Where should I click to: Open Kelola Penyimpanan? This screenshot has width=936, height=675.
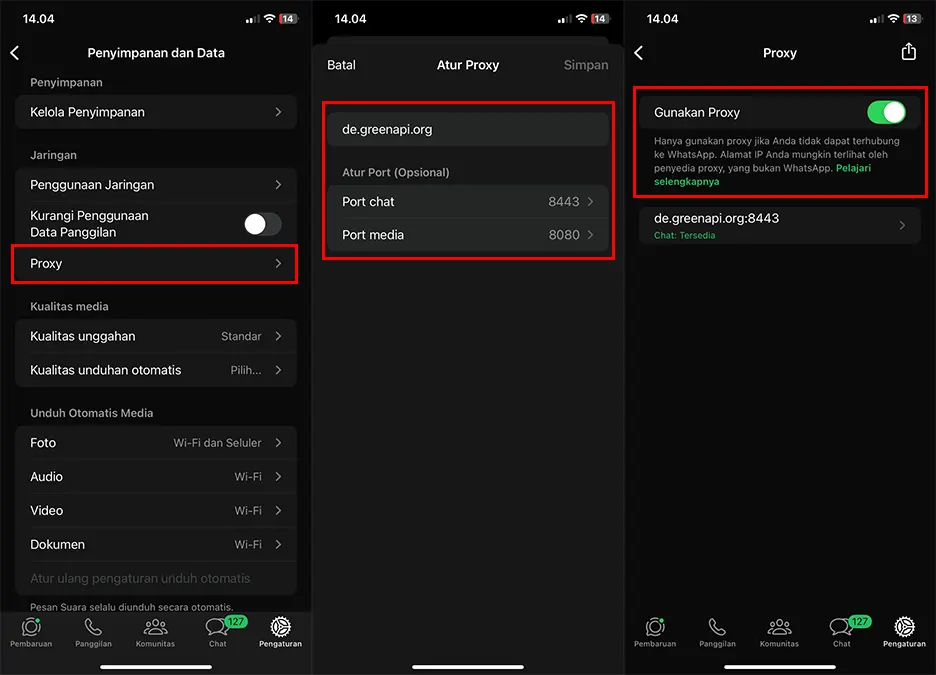point(156,112)
